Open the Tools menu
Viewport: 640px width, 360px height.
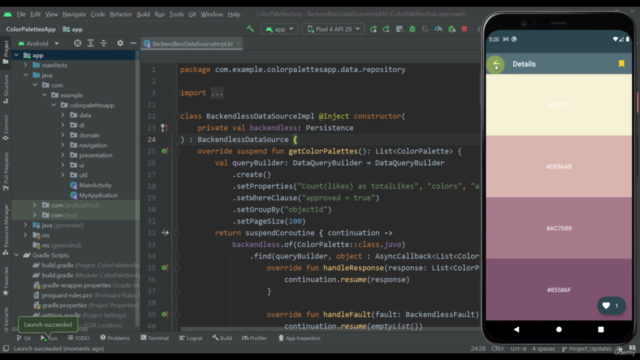(176, 14)
